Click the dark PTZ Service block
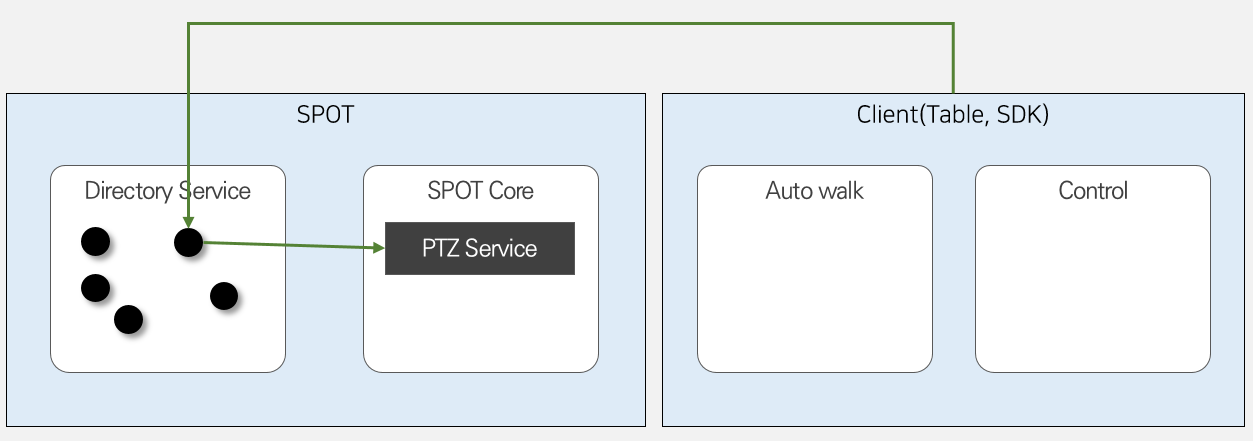 point(479,248)
